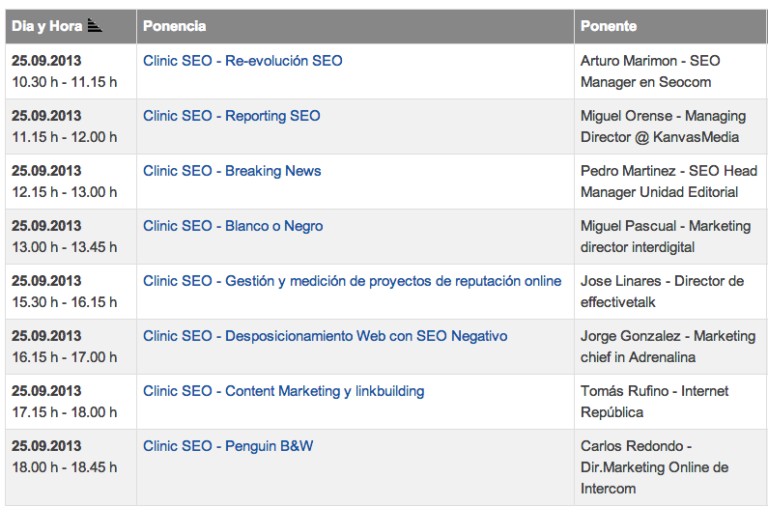This screenshot has width=768, height=506.
Task: Open Clinic SEO - Reporting SEO link
Action: 232,116
